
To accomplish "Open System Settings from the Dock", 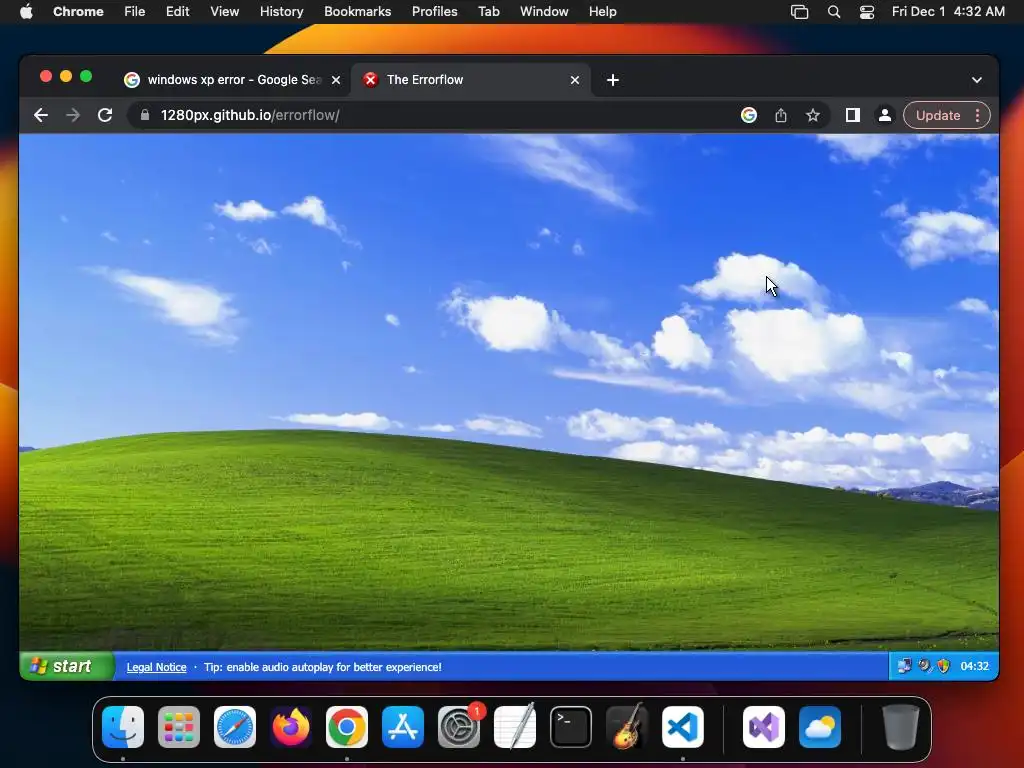I will point(459,727).
